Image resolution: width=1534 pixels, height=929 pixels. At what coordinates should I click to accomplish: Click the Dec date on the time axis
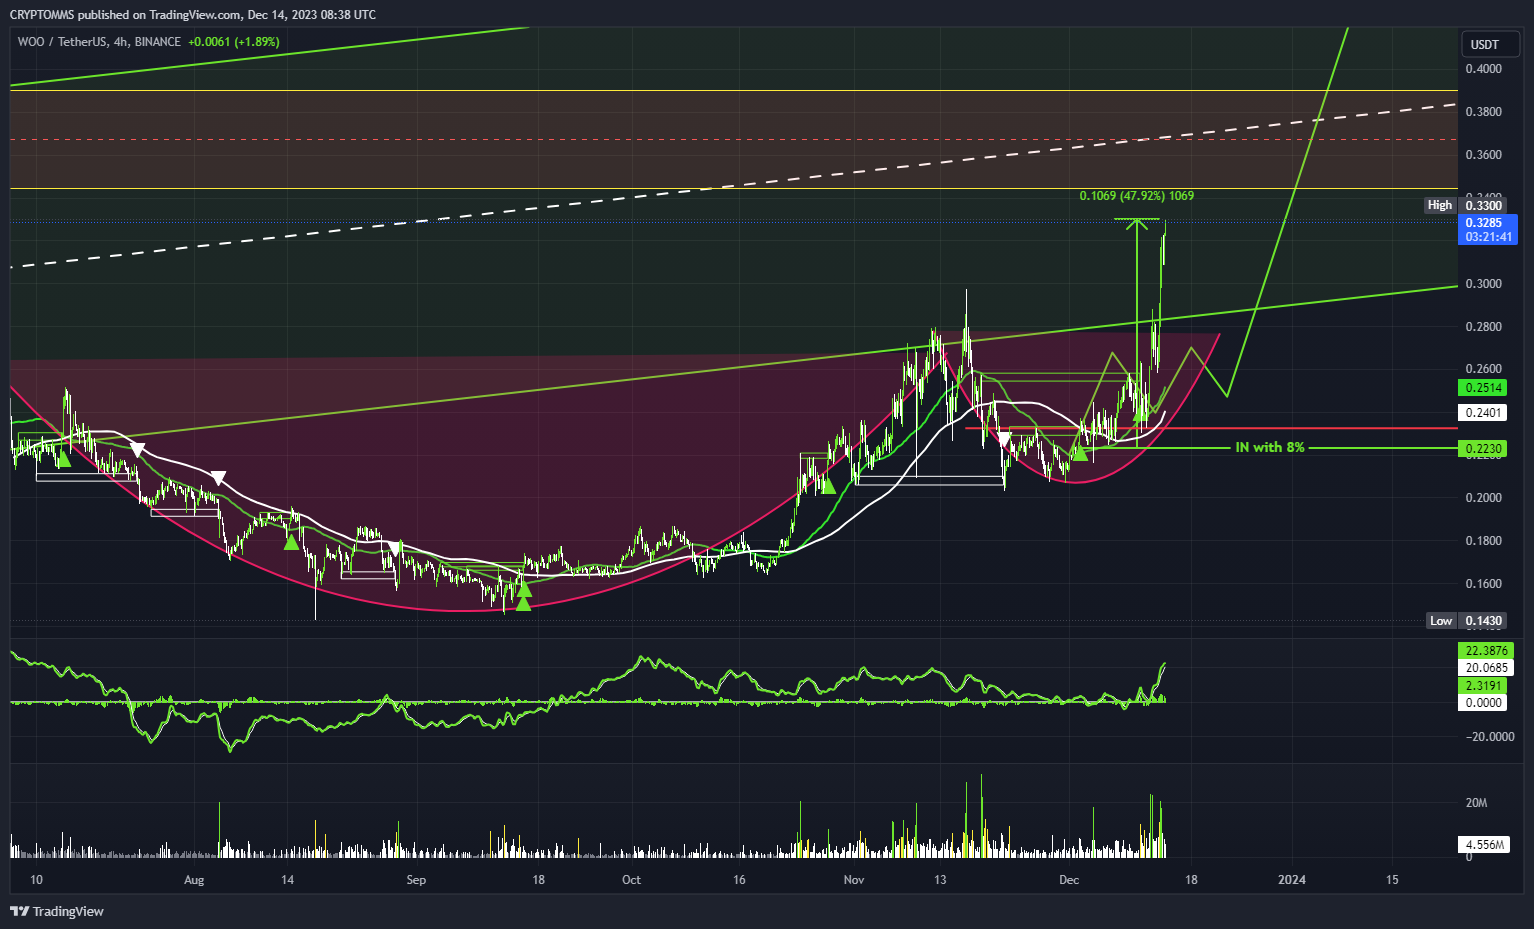1069,880
